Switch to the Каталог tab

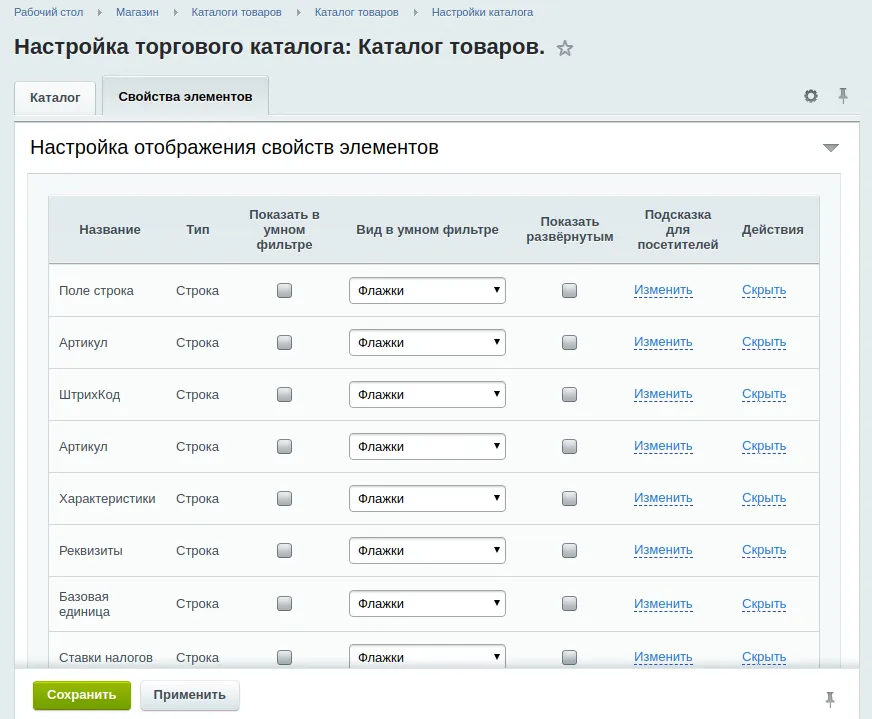54,97
